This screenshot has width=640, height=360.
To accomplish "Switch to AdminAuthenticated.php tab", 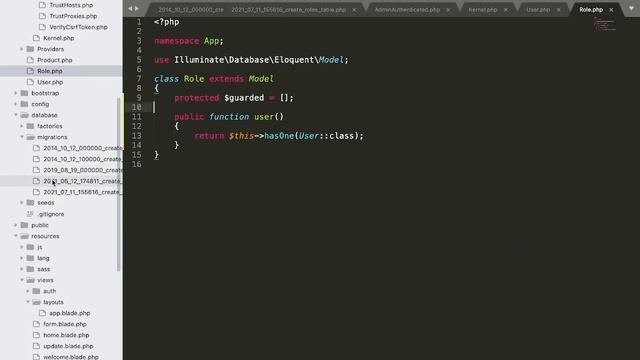I will 407,9.
